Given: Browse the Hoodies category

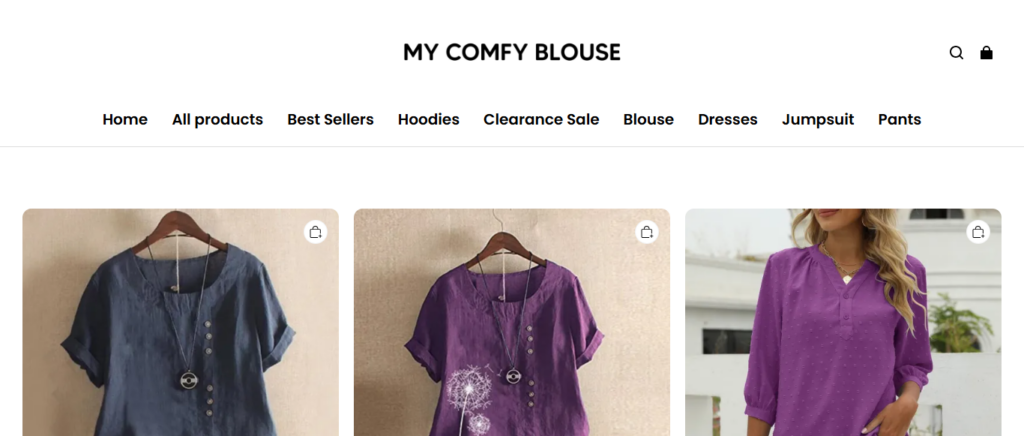Looking at the screenshot, I should tap(428, 120).
